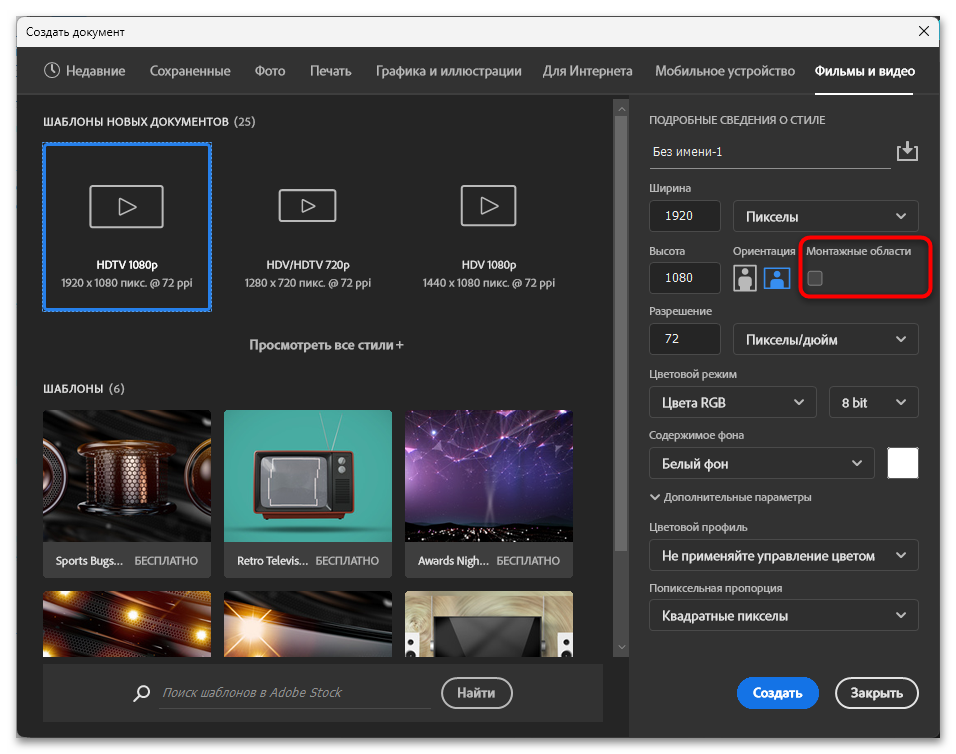Open the Пикселы width units dropdown

[x=825, y=216]
